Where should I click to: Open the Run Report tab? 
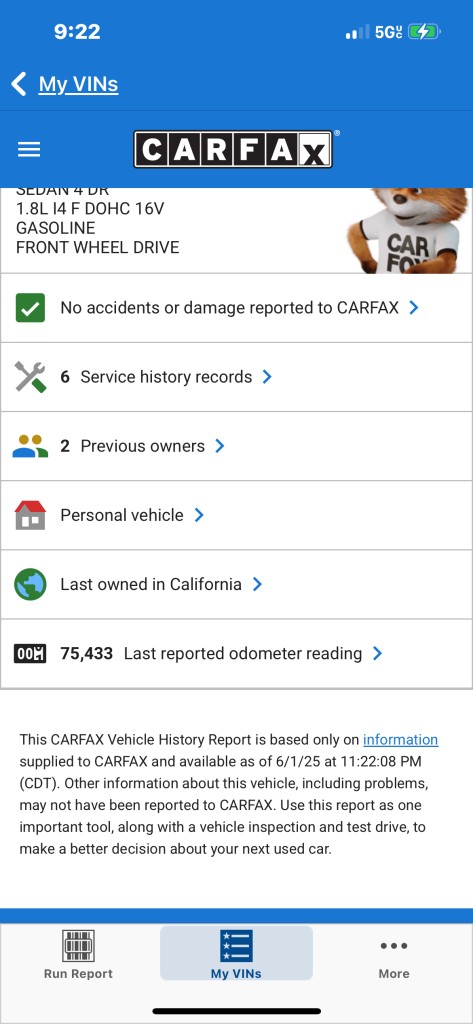click(x=78, y=955)
